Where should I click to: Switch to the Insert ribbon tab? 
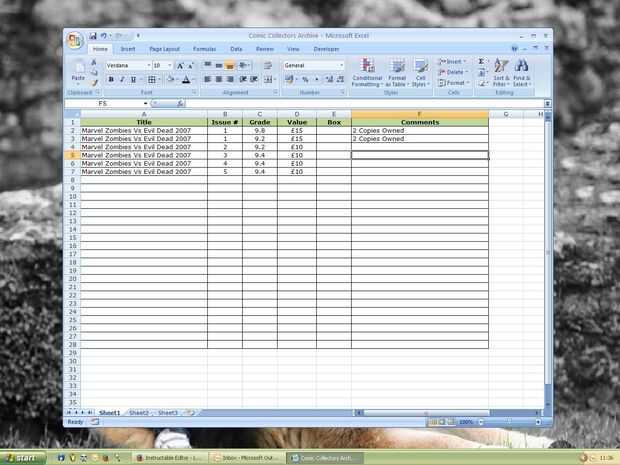pyautogui.click(x=128, y=49)
